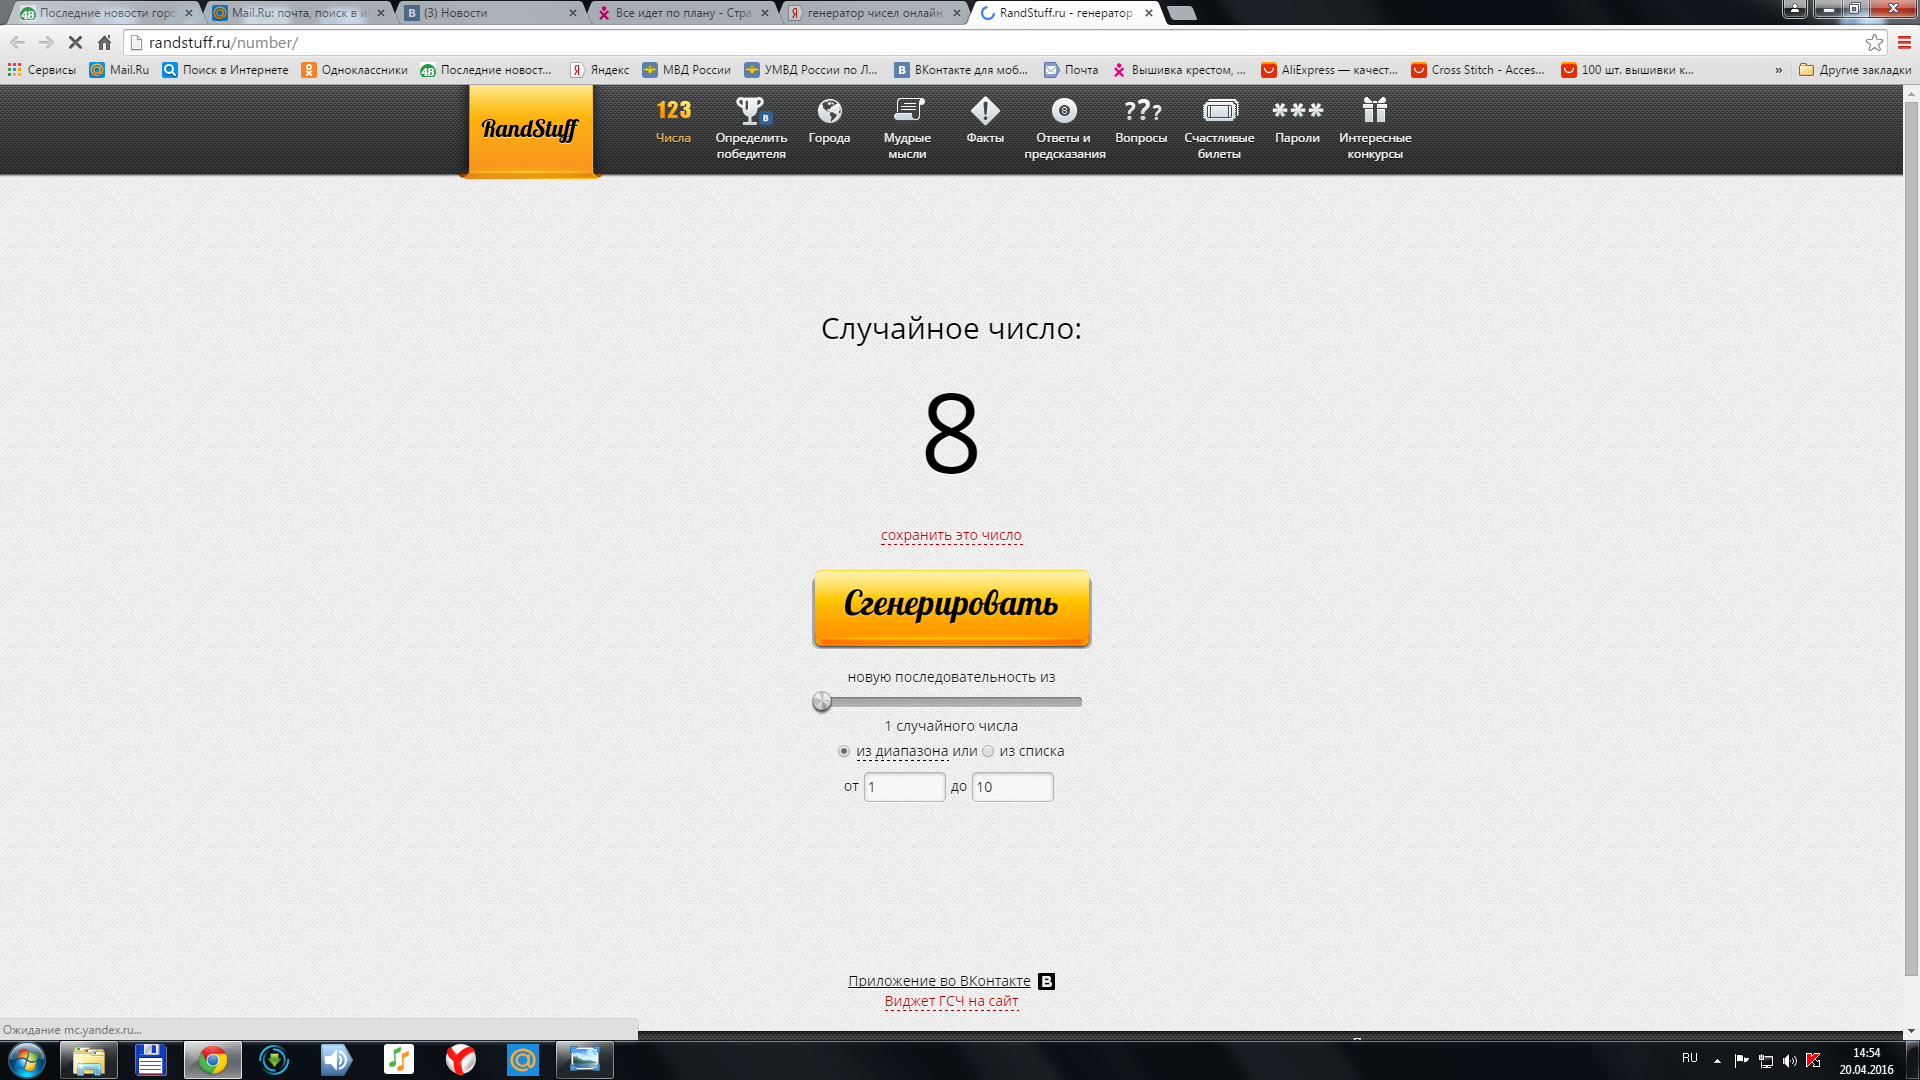Image resolution: width=1920 pixels, height=1080 pixels.
Task: Click the 'до' upper limit input field
Action: click(1012, 787)
